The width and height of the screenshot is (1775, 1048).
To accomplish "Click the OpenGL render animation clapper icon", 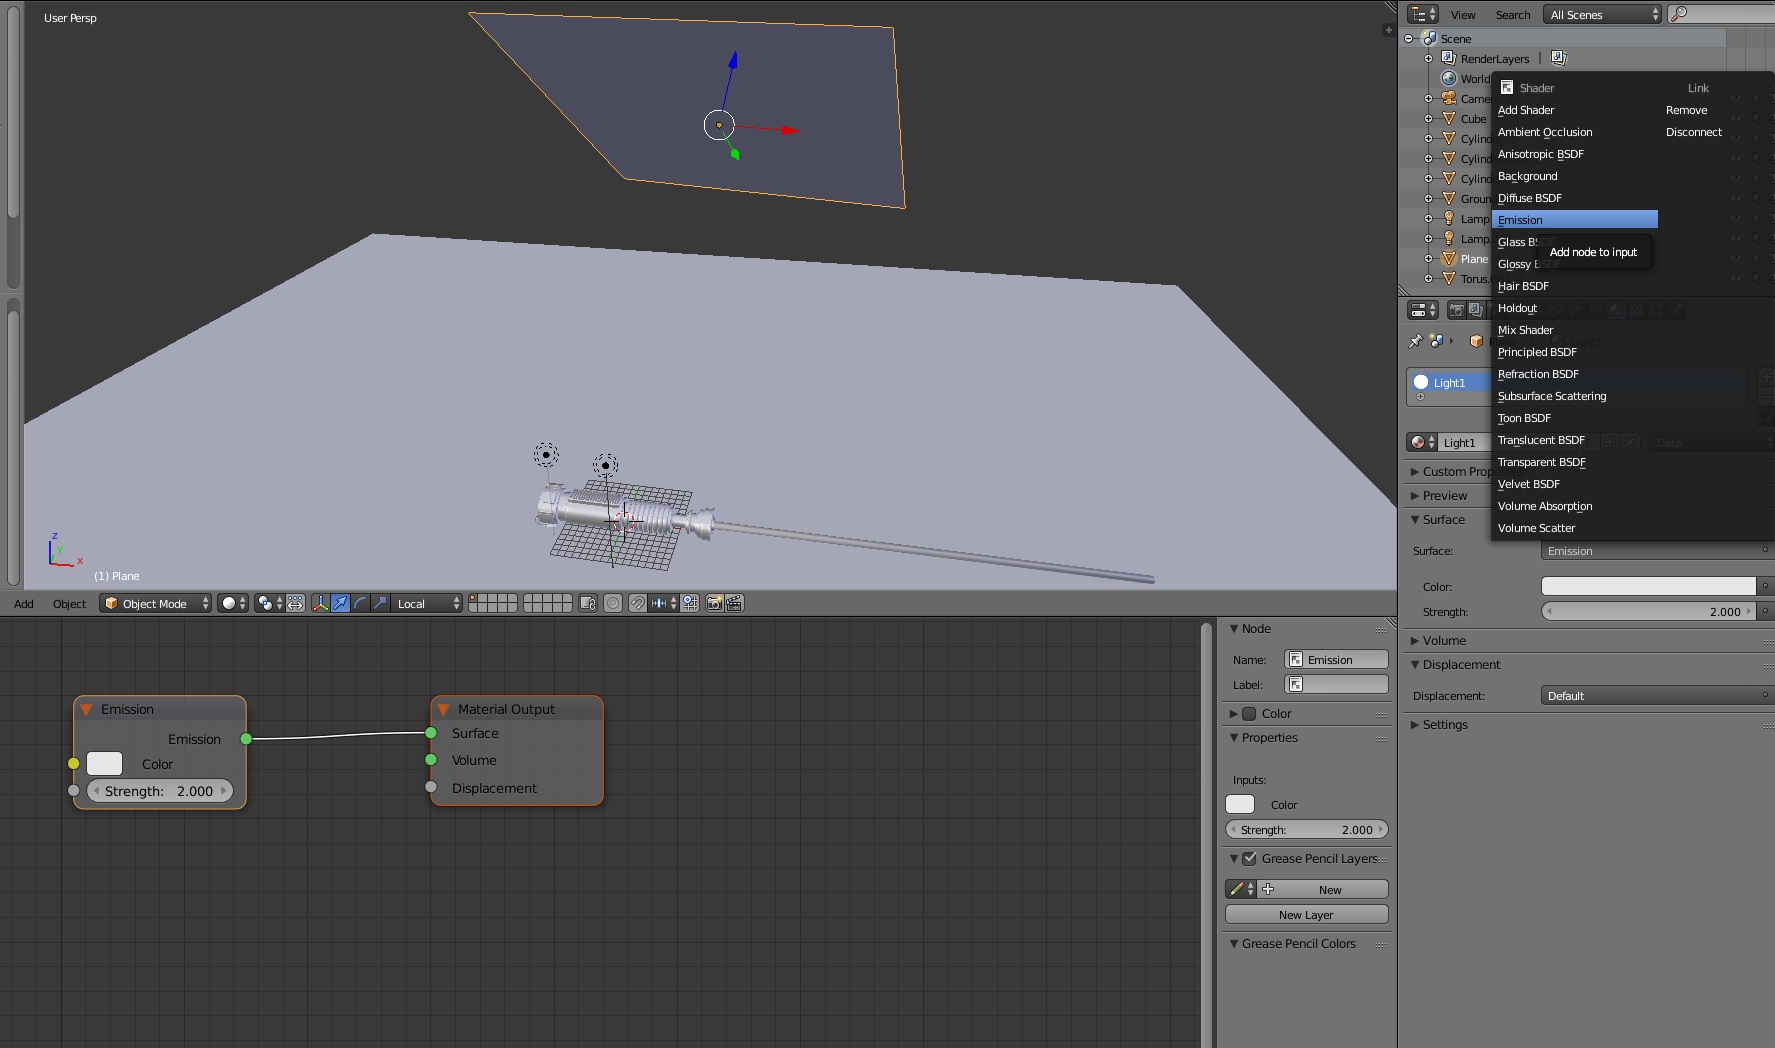I will [x=734, y=603].
